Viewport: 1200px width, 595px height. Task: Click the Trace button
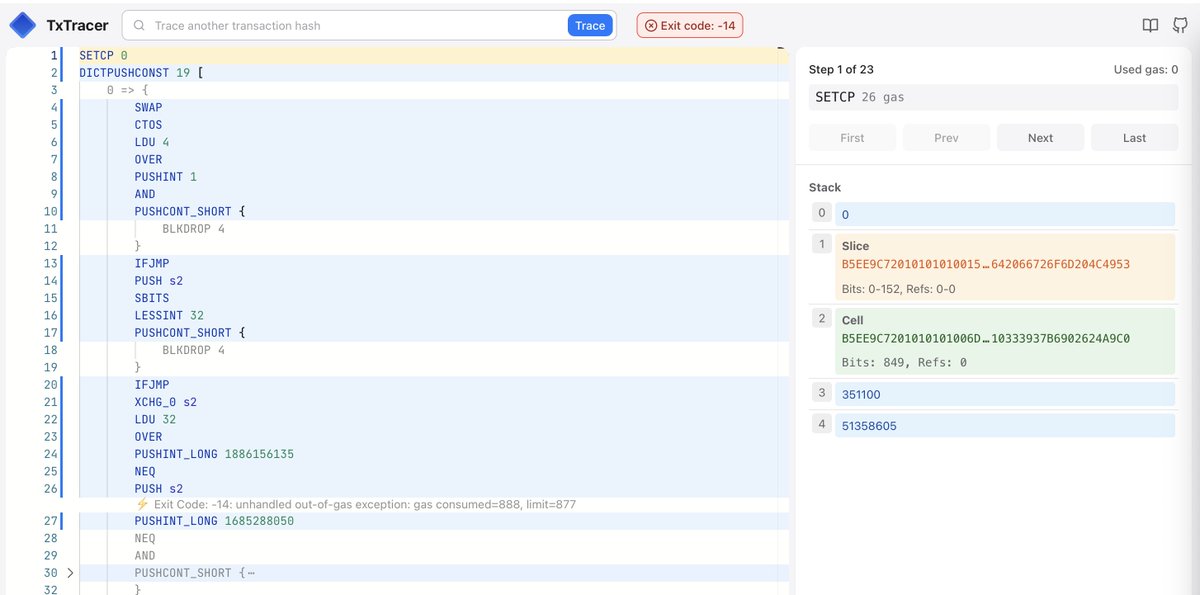coord(590,25)
